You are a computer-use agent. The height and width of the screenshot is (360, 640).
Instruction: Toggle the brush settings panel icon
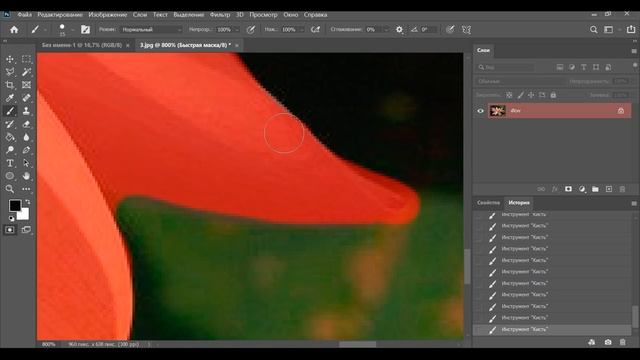pyautogui.click(x=85, y=29)
